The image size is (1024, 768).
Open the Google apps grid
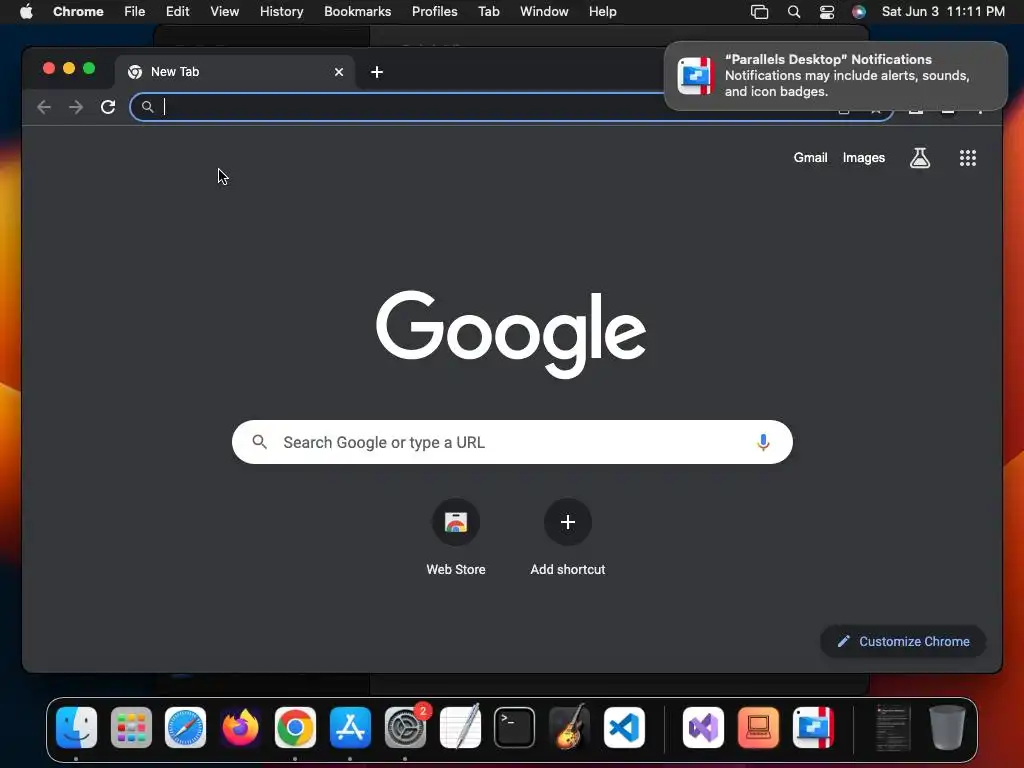(x=967, y=157)
